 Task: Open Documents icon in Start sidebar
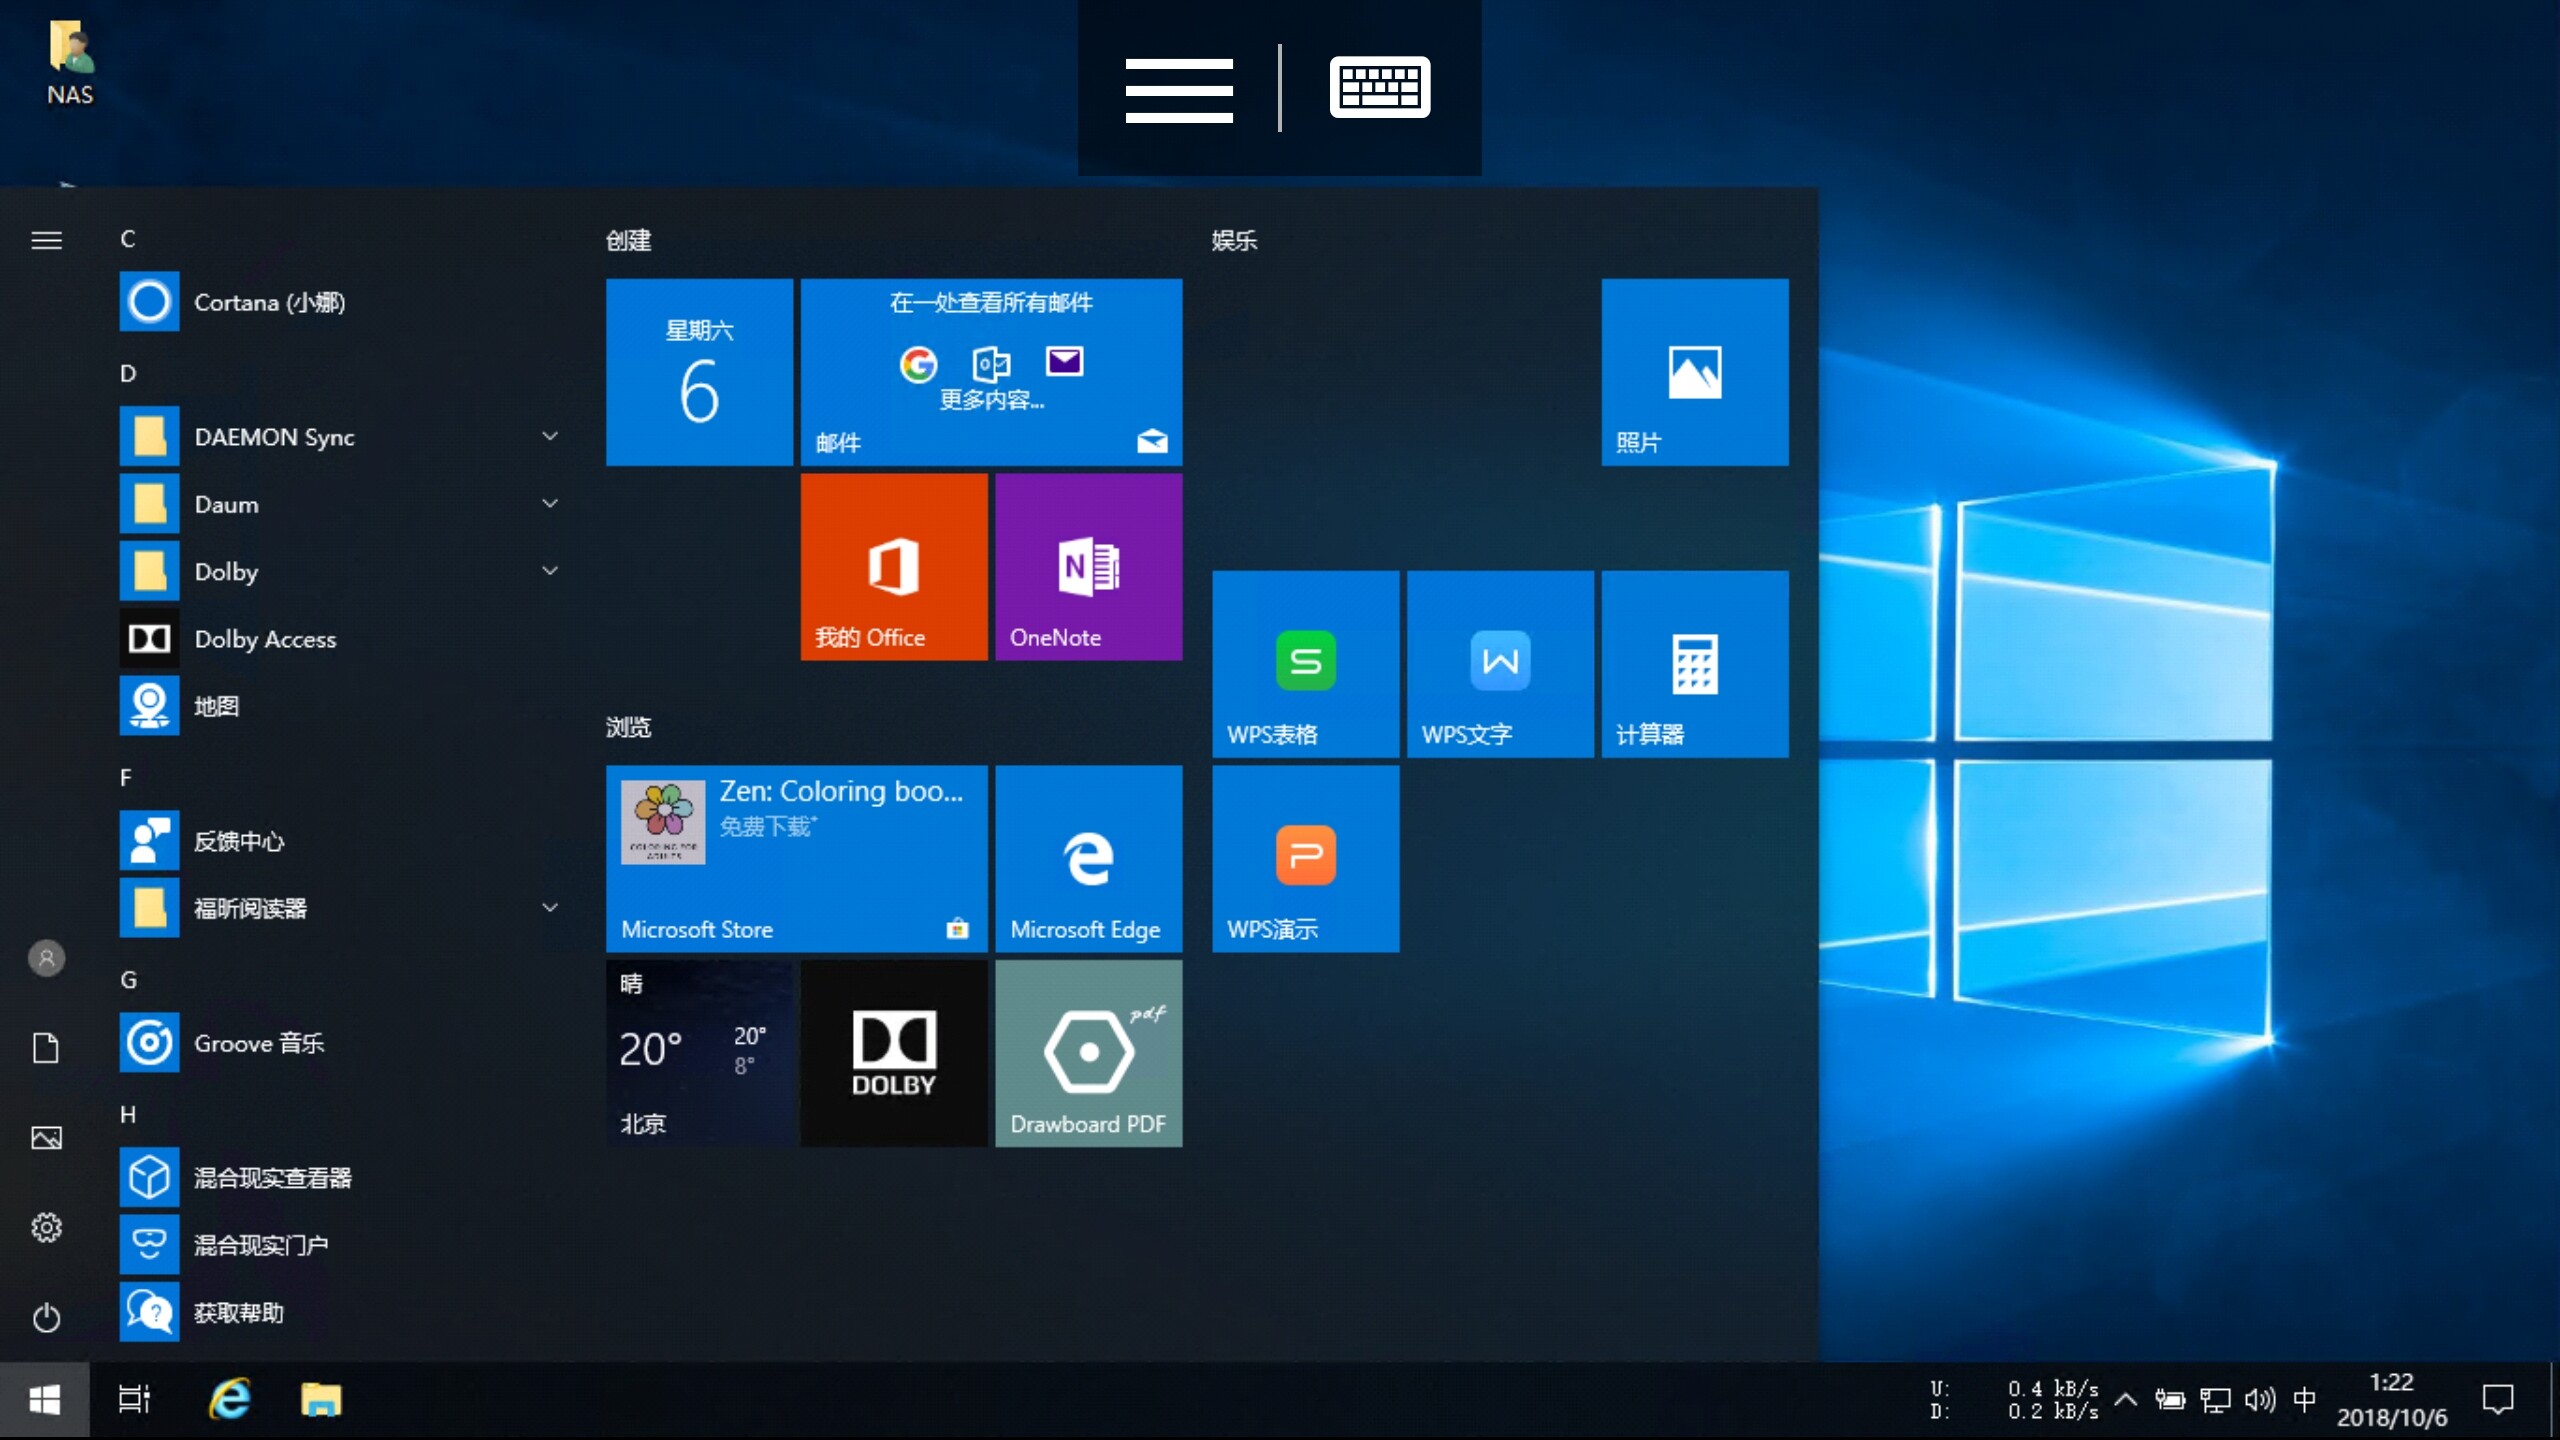[46, 1048]
